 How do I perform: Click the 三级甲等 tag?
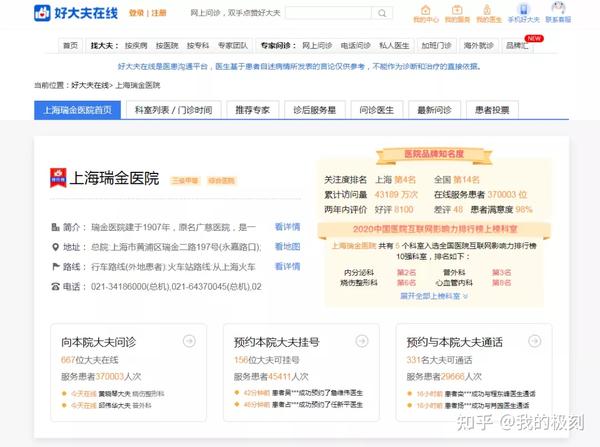tap(185, 181)
